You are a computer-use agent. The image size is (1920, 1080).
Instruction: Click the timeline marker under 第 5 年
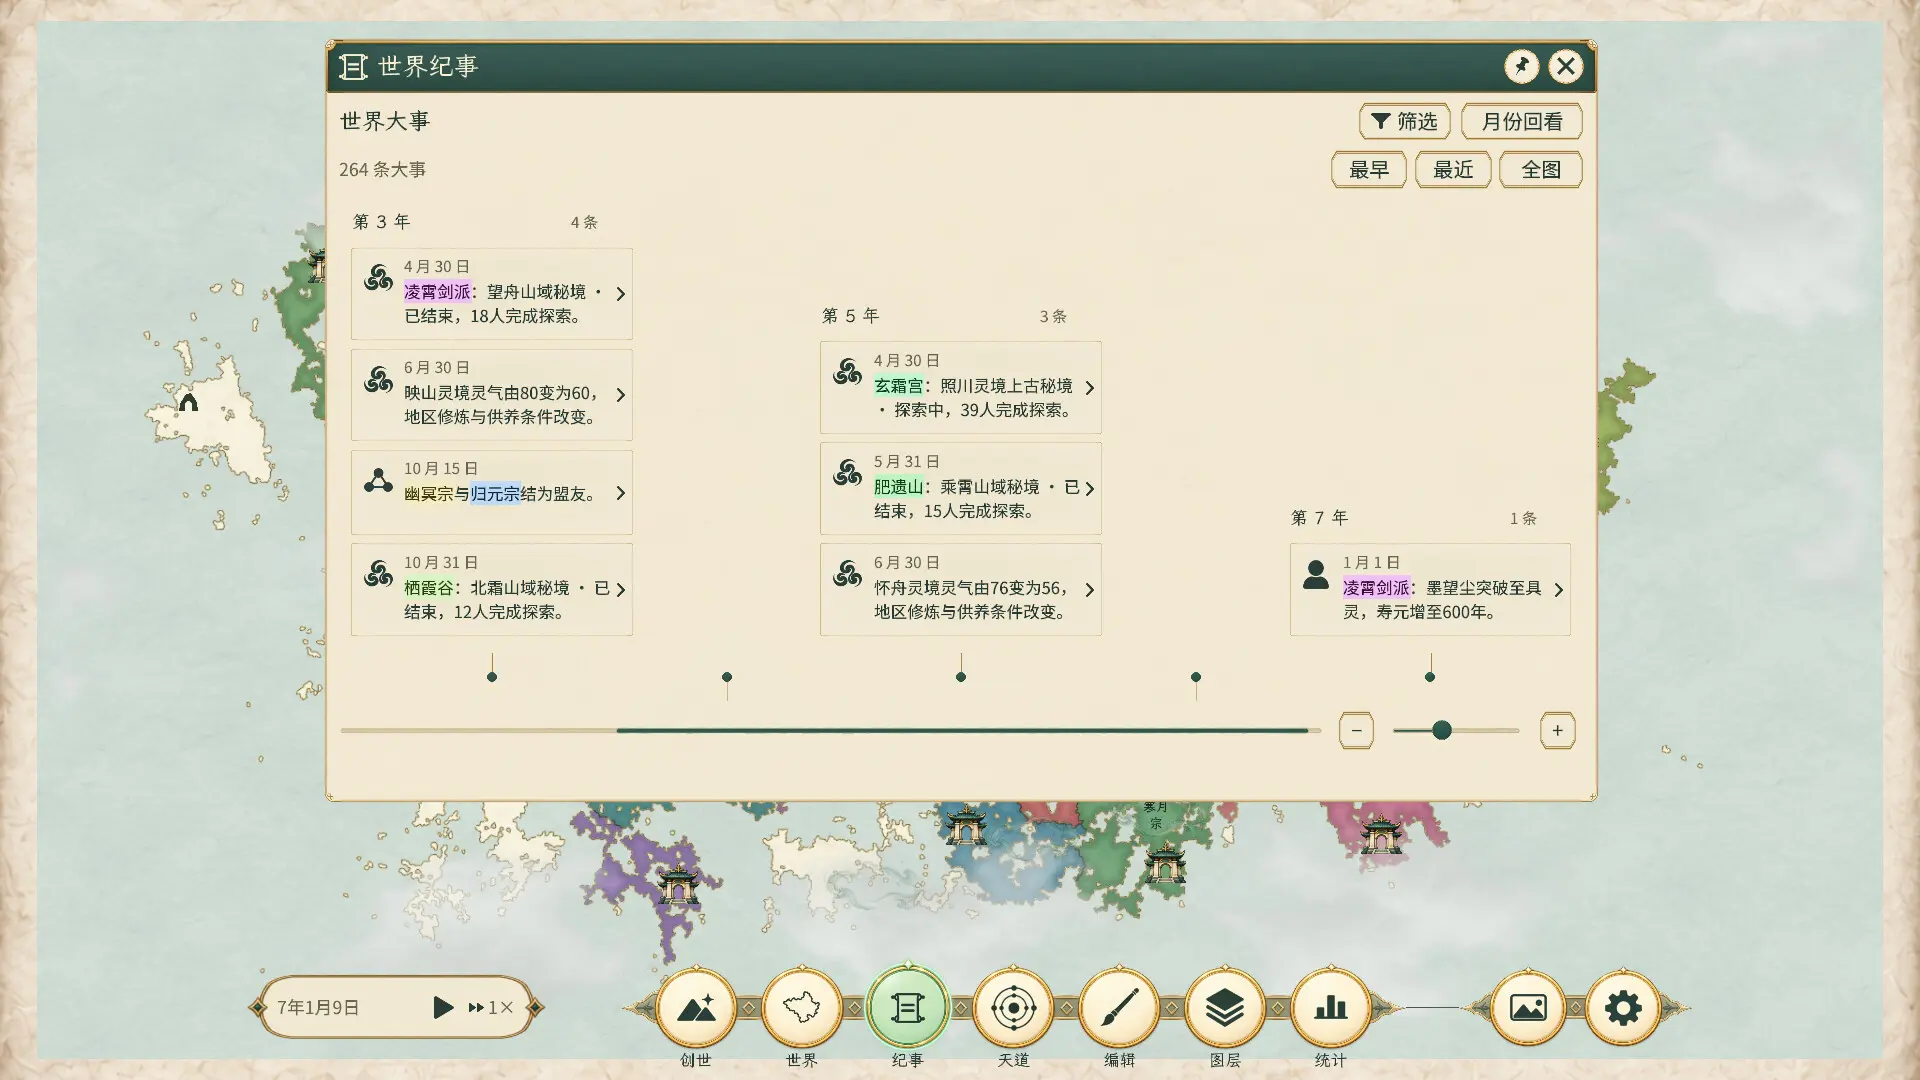coord(961,677)
